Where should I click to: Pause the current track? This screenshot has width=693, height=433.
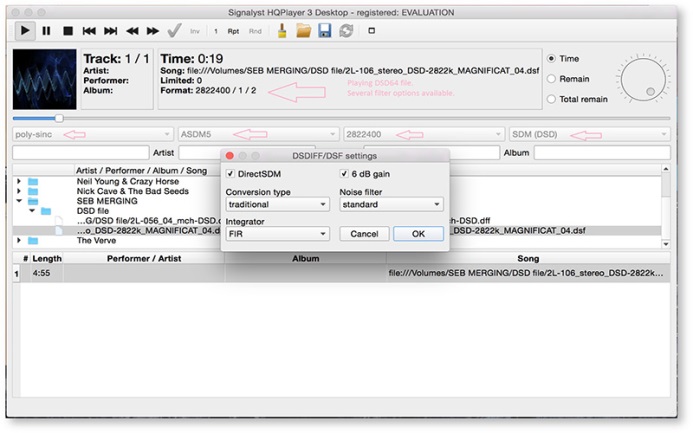click(46, 31)
